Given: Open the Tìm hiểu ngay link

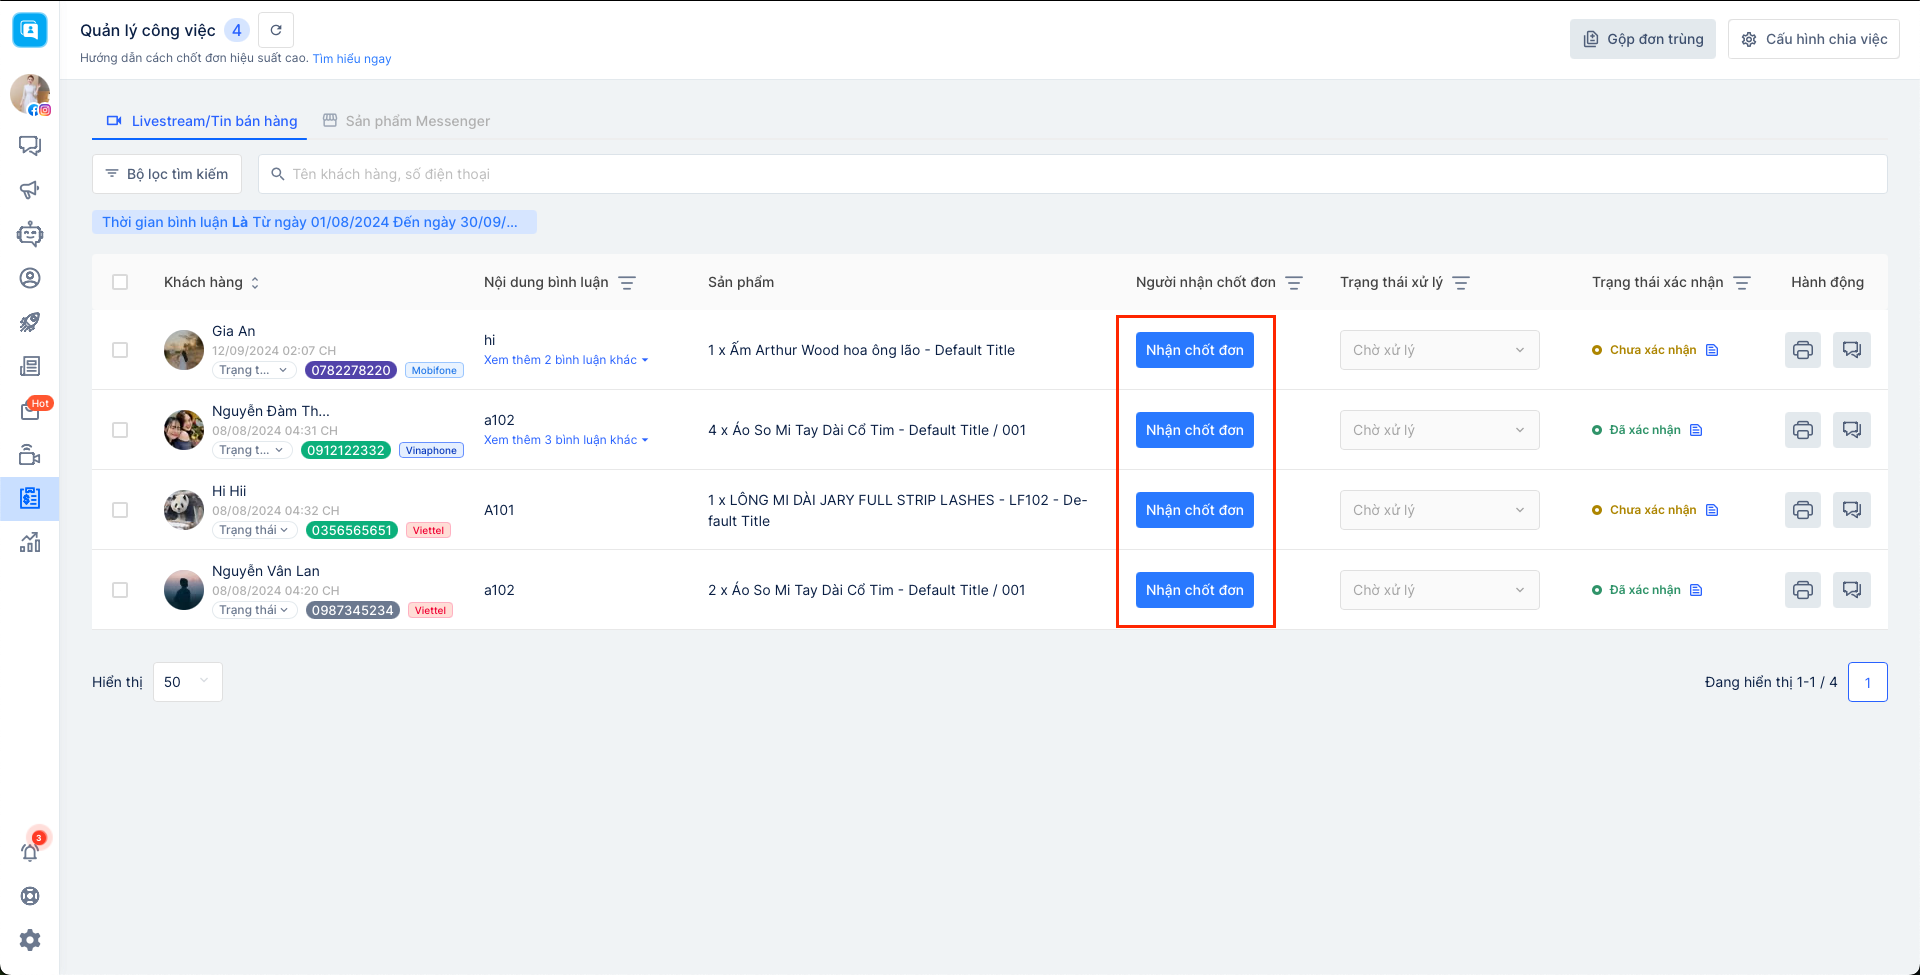Looking at the screenshot, I should tap(352, 59).
